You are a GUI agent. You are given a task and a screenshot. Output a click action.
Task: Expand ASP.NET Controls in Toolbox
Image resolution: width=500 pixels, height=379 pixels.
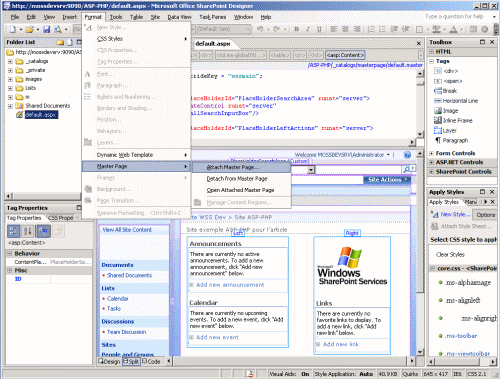431,162
